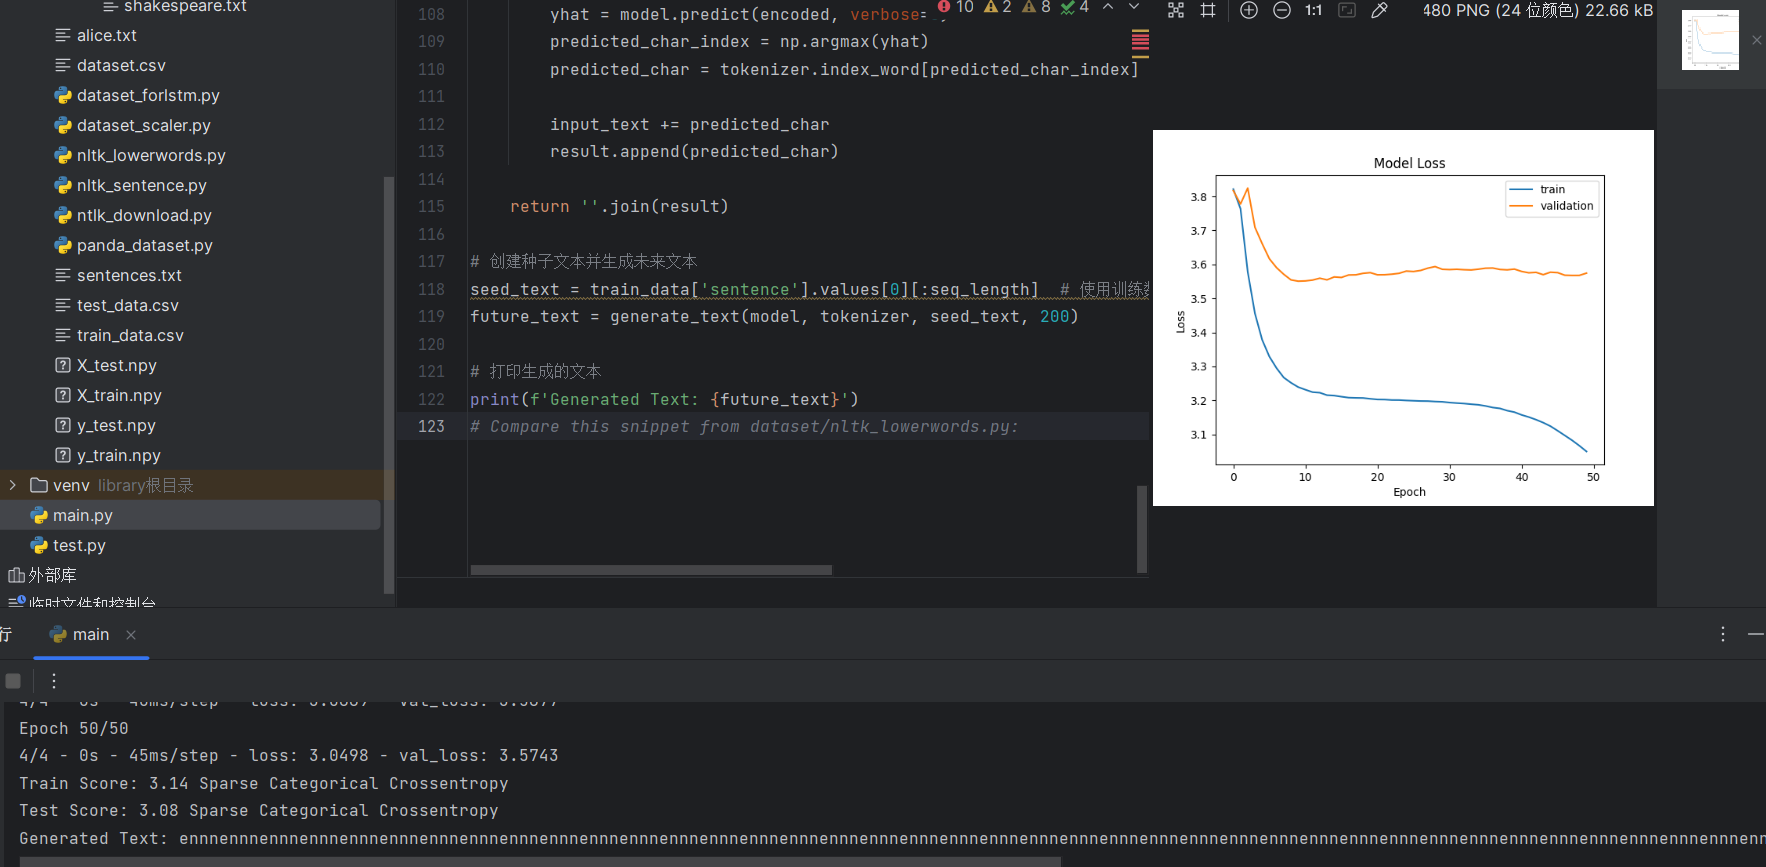Open run panel options menu at right
The width and height of the screenshot is (1766, 867).
[x=1722, y=634]
